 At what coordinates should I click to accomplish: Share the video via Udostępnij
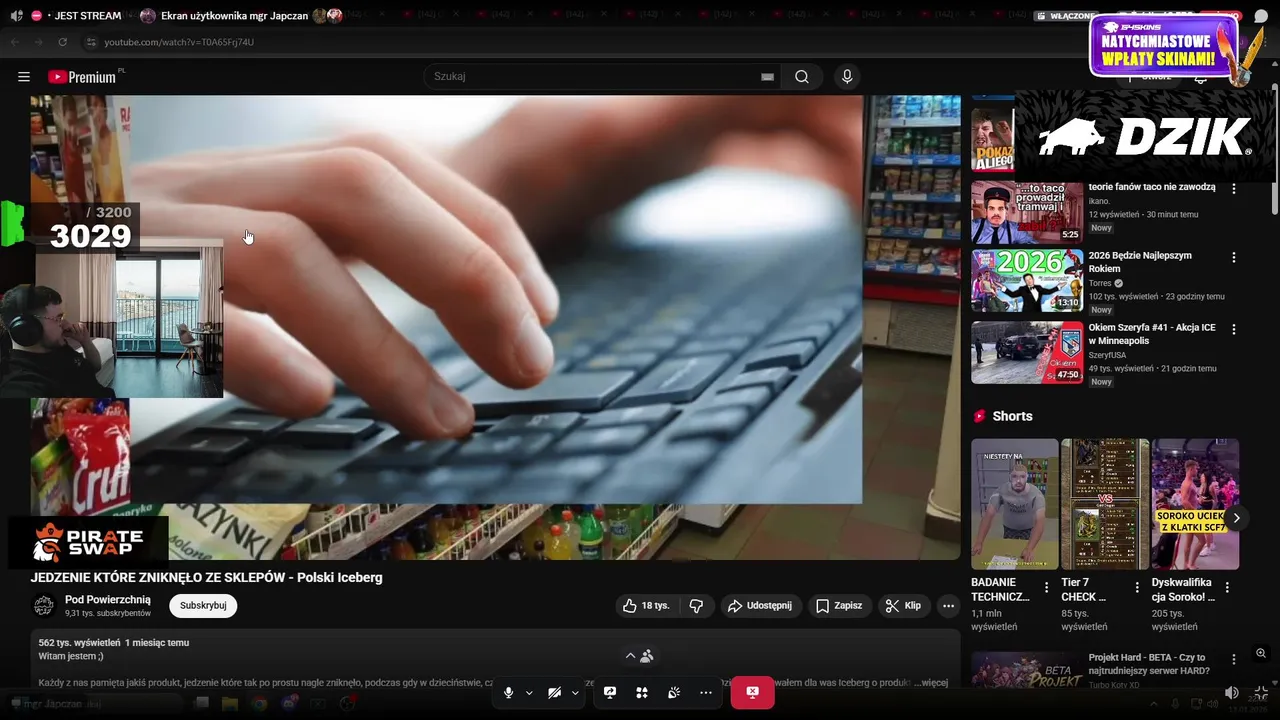tap(760, 606)
